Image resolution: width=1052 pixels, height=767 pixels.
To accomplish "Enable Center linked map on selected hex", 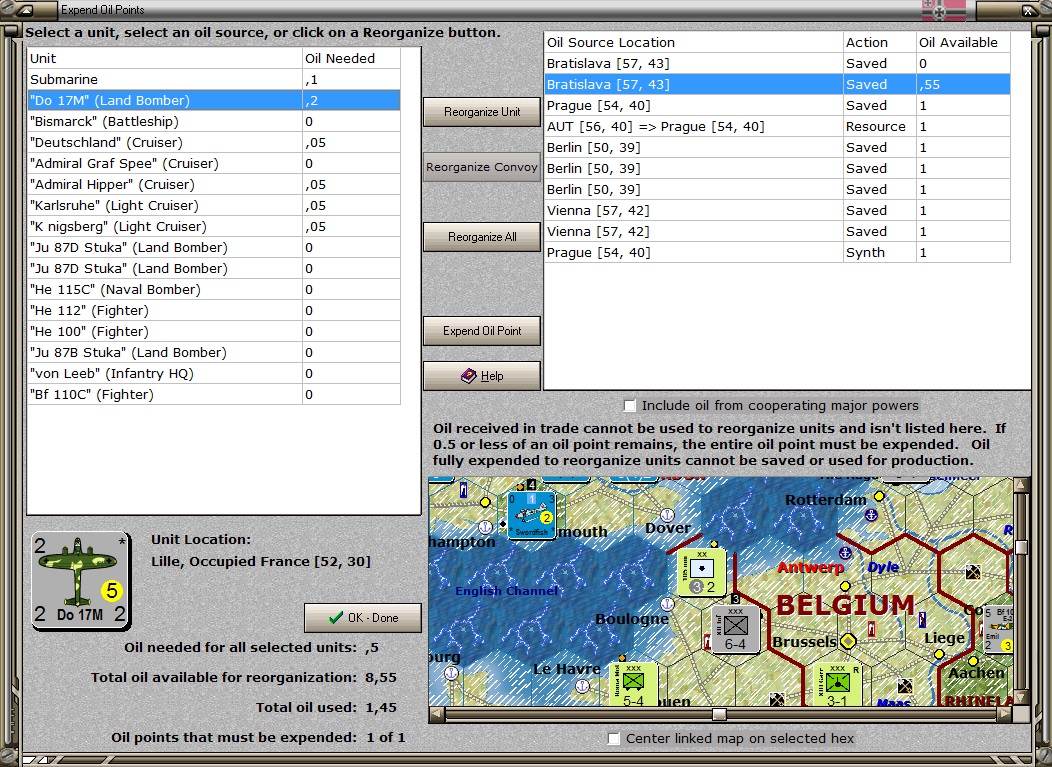I will tap(613, 738).
